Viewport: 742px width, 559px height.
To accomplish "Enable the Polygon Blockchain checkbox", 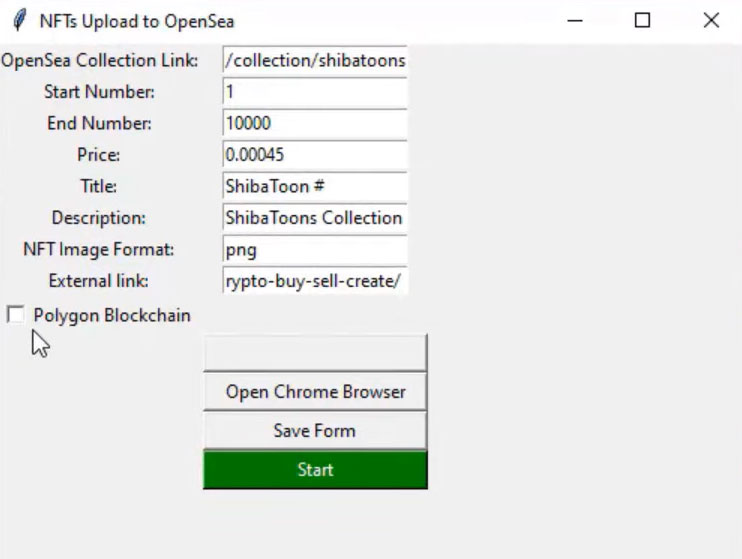I will (x=16, y=315).
